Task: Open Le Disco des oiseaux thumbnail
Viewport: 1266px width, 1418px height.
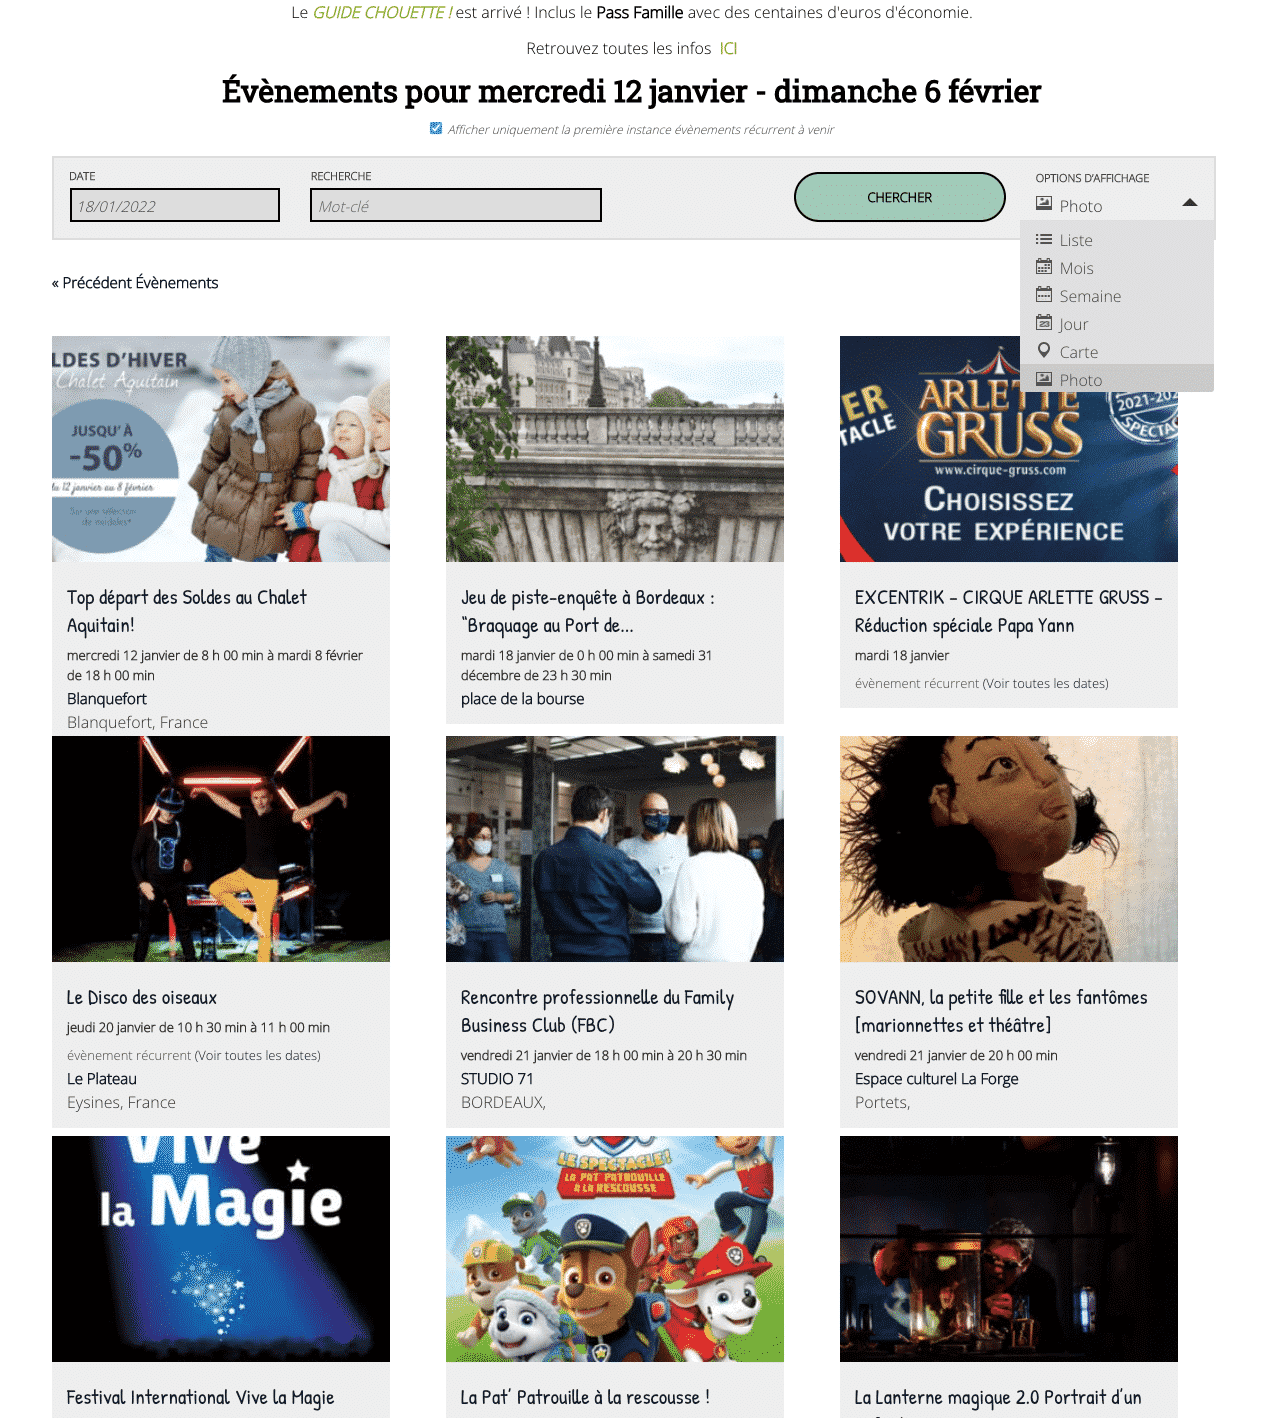Action: [x=221, y=849]
